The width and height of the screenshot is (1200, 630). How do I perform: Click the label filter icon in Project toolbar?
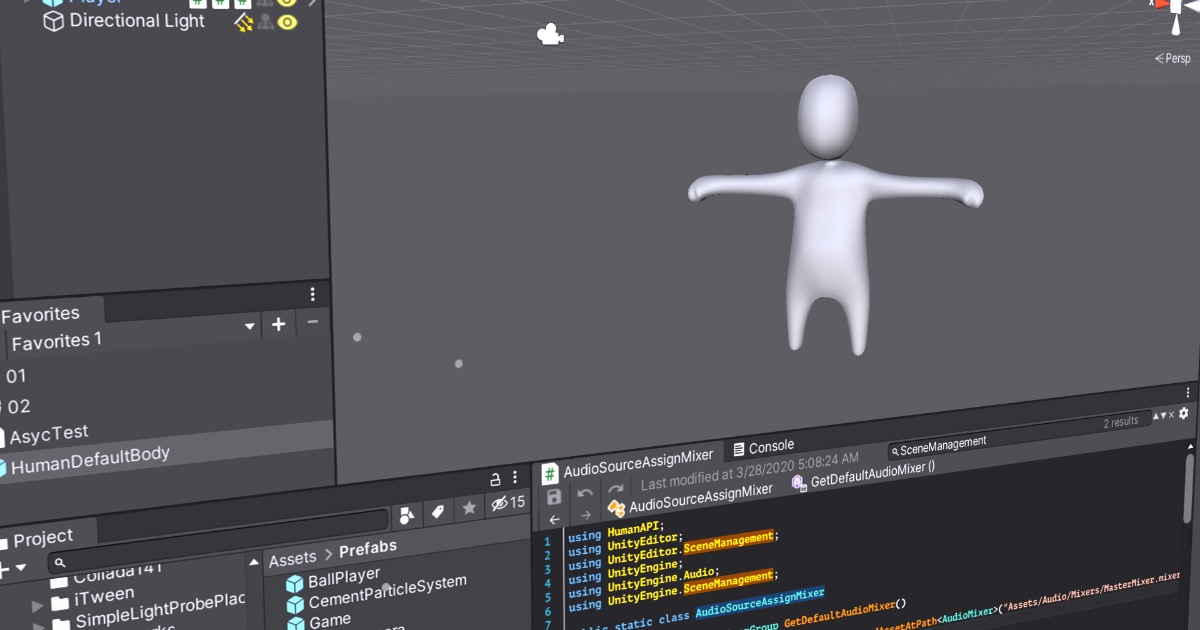click(x=437, y=510)
